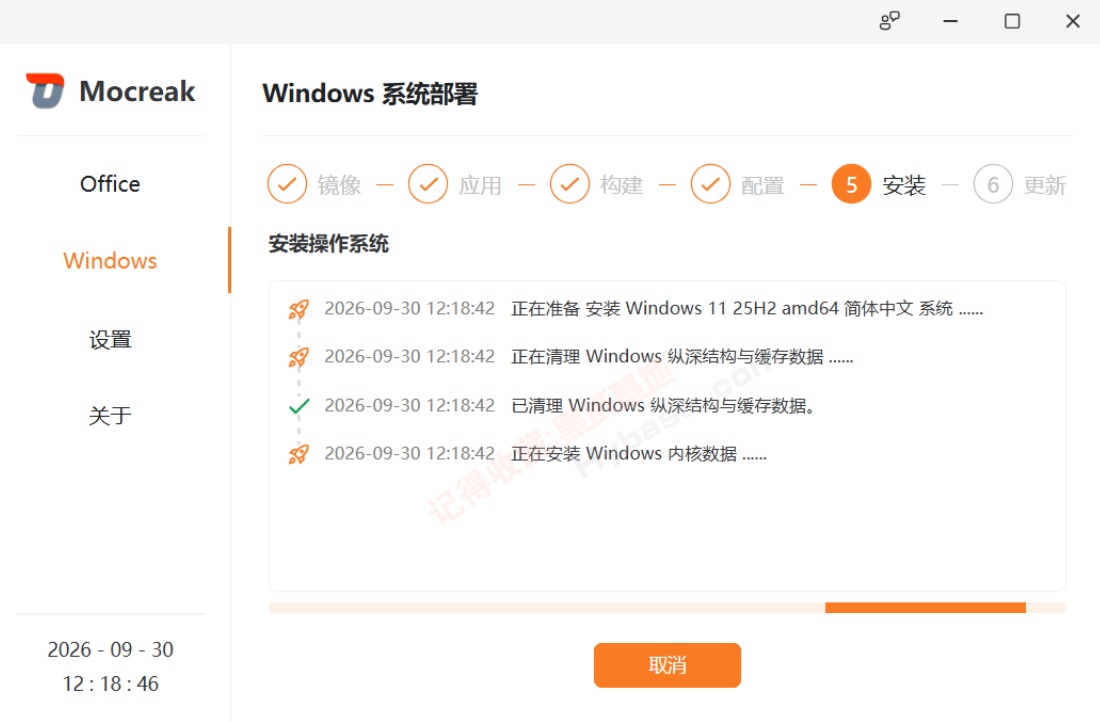Click rocket icon beside 正在清理 Windows log
Image resolution: width=1100 pixels, height=721 pixels.
coord(299,358)
